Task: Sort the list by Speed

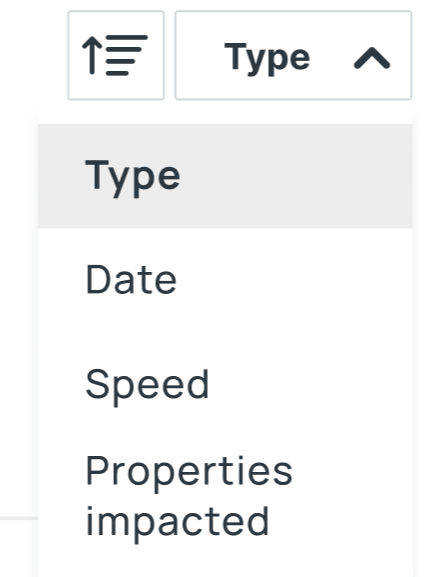Action: (225, 385)
